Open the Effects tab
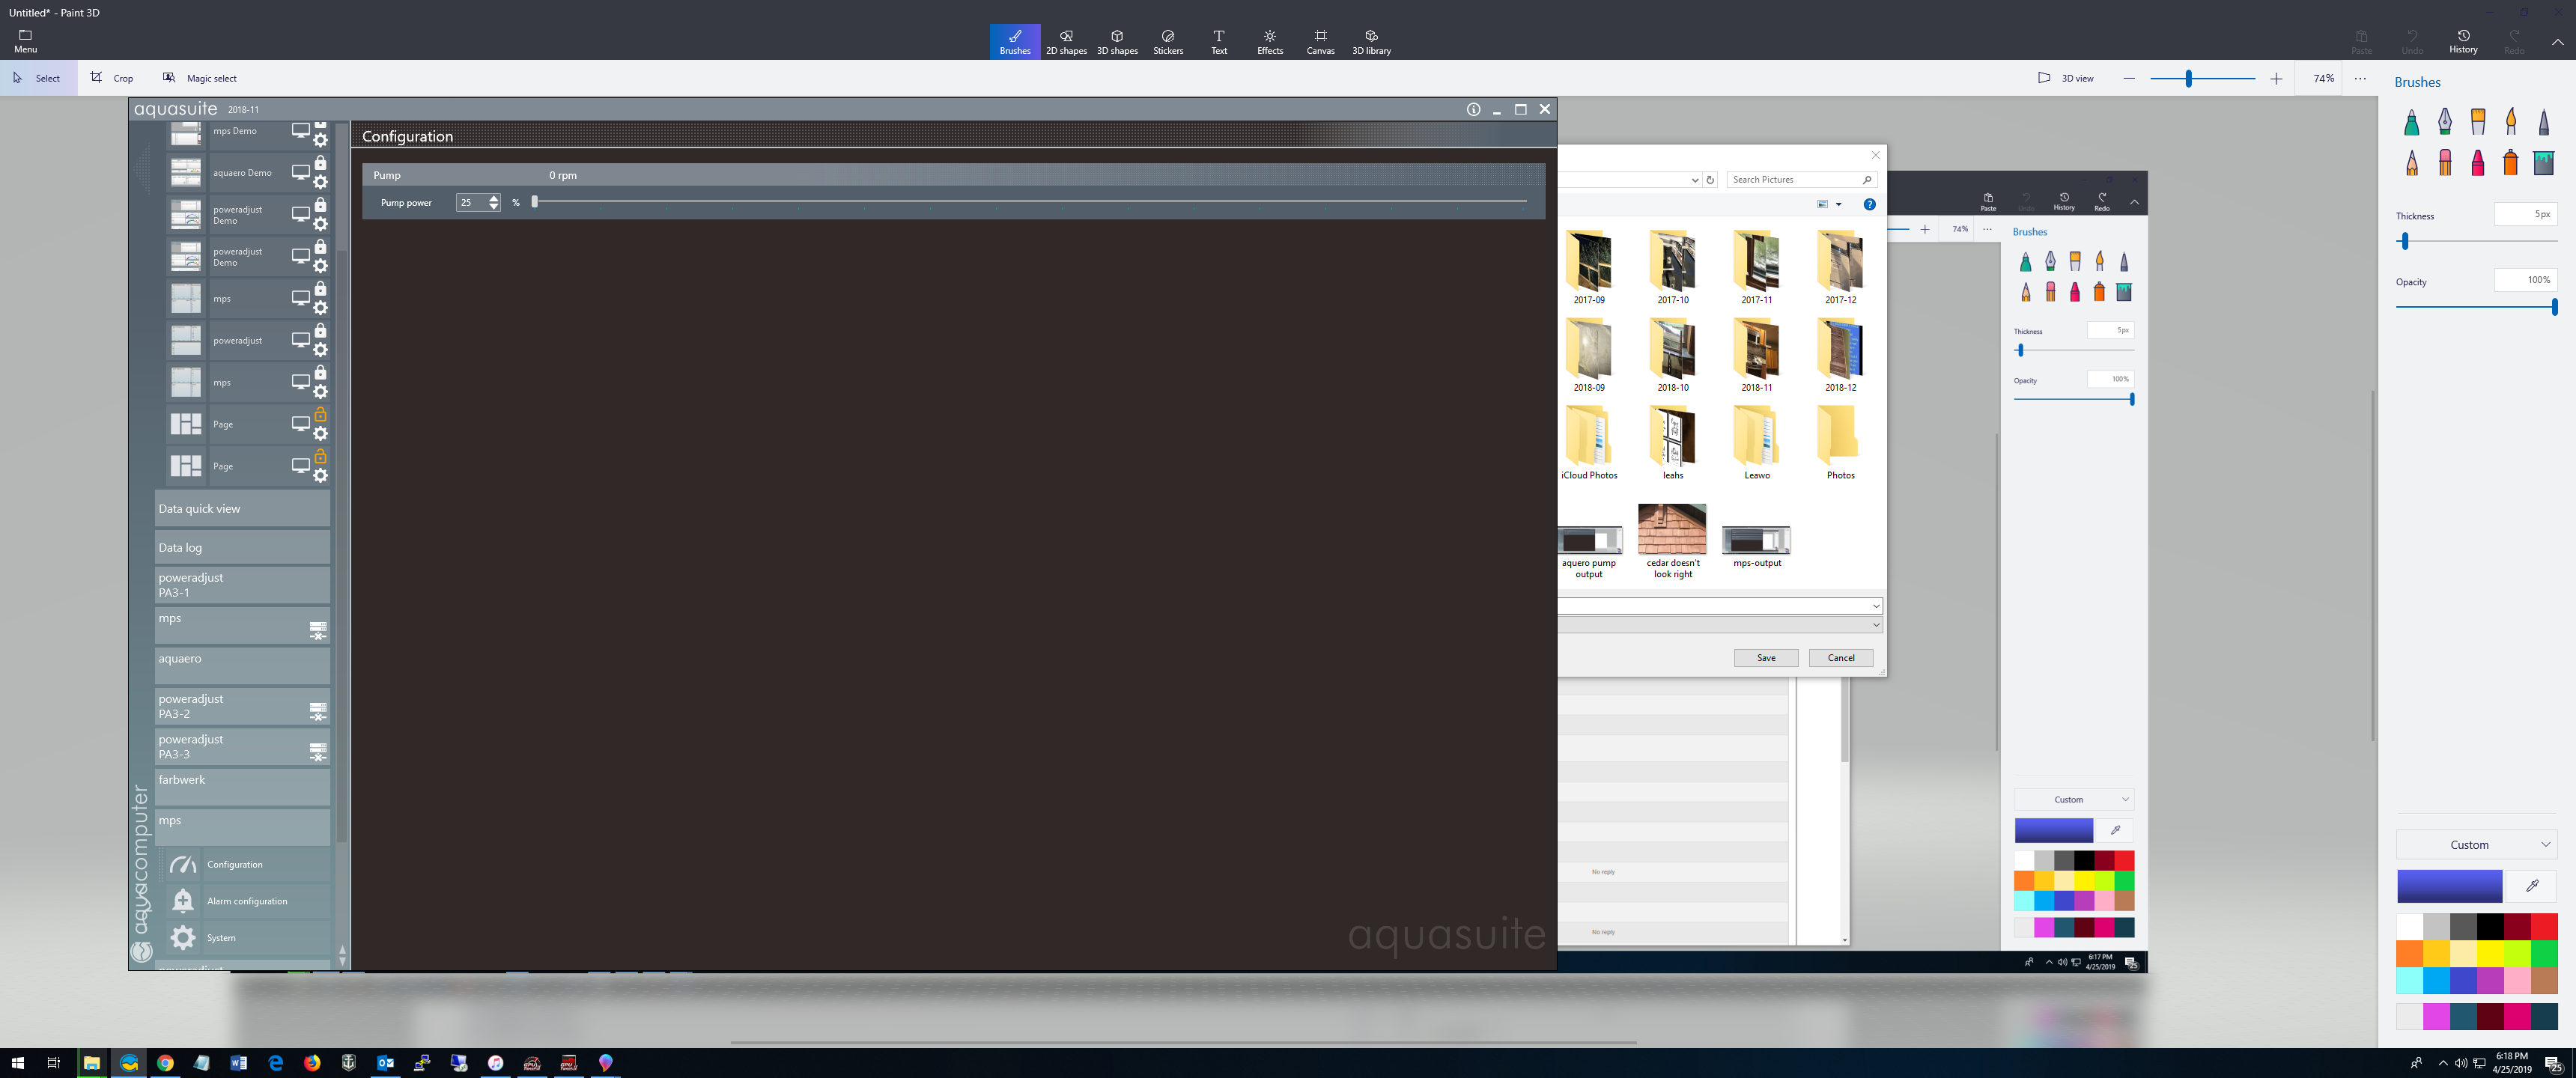Screen dimensions: 2576x1078 click(x=1269, y=42)
